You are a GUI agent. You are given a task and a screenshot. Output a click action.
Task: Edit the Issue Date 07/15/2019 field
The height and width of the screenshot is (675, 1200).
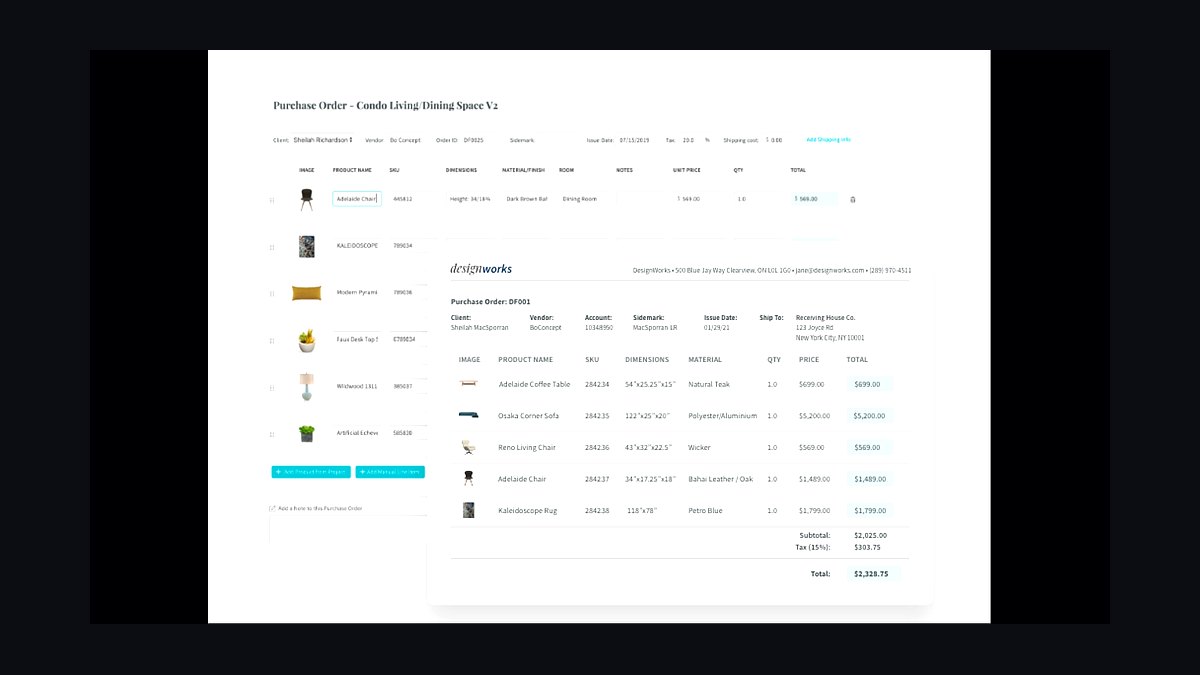point(635,140)
